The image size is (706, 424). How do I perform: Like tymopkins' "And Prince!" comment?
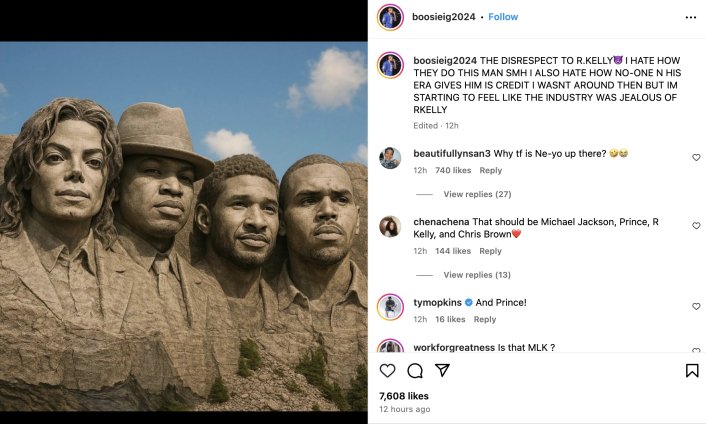[696, 307]
